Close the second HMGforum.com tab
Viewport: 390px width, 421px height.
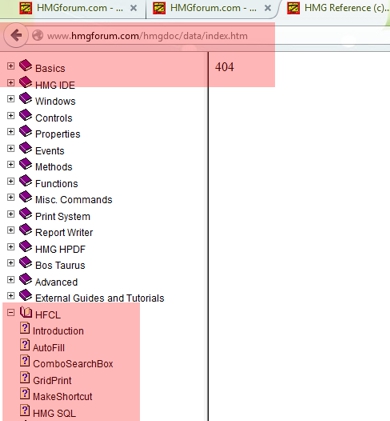[x=267, y=8]
